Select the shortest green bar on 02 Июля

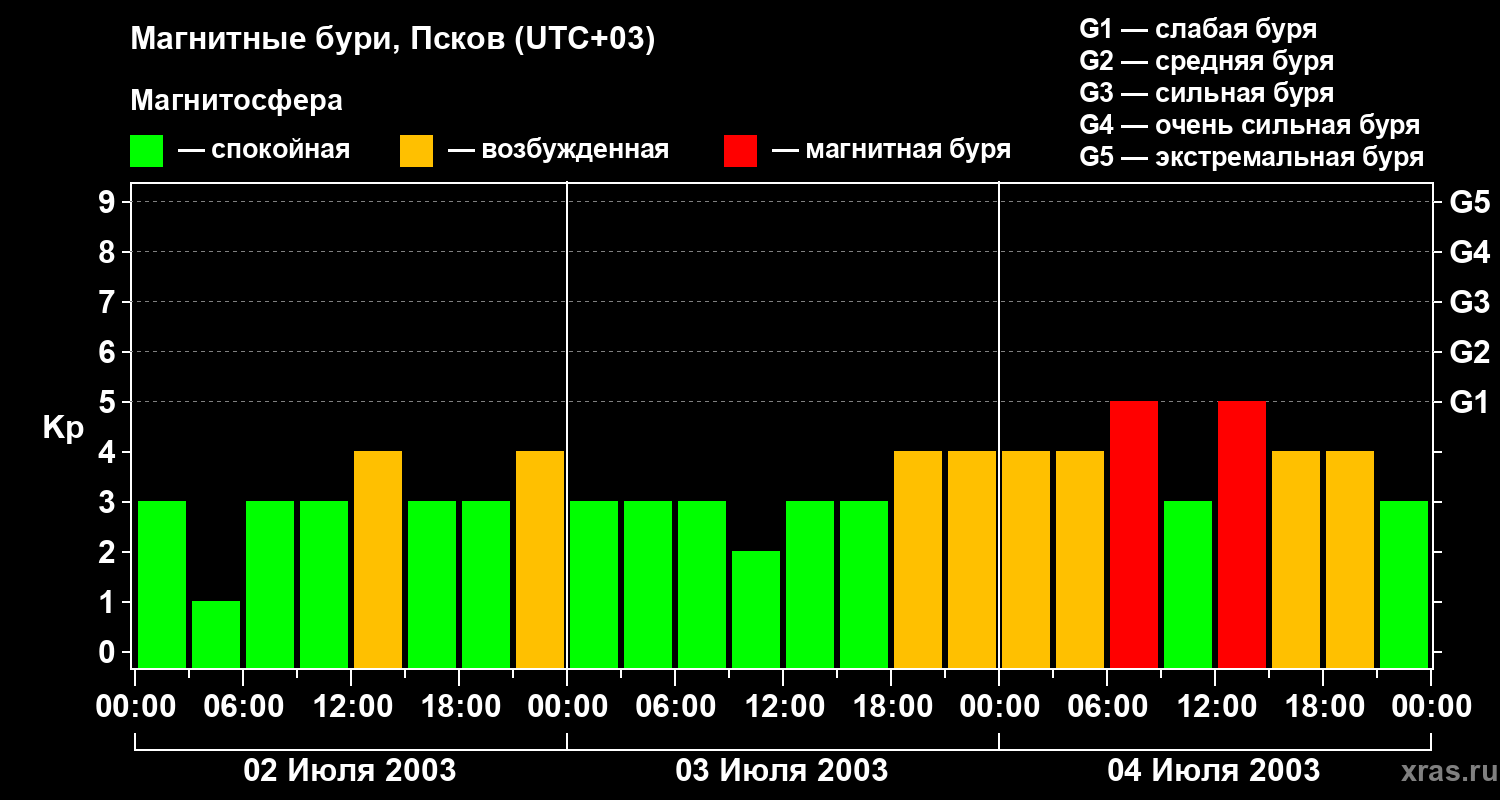[x=216, y=634]
